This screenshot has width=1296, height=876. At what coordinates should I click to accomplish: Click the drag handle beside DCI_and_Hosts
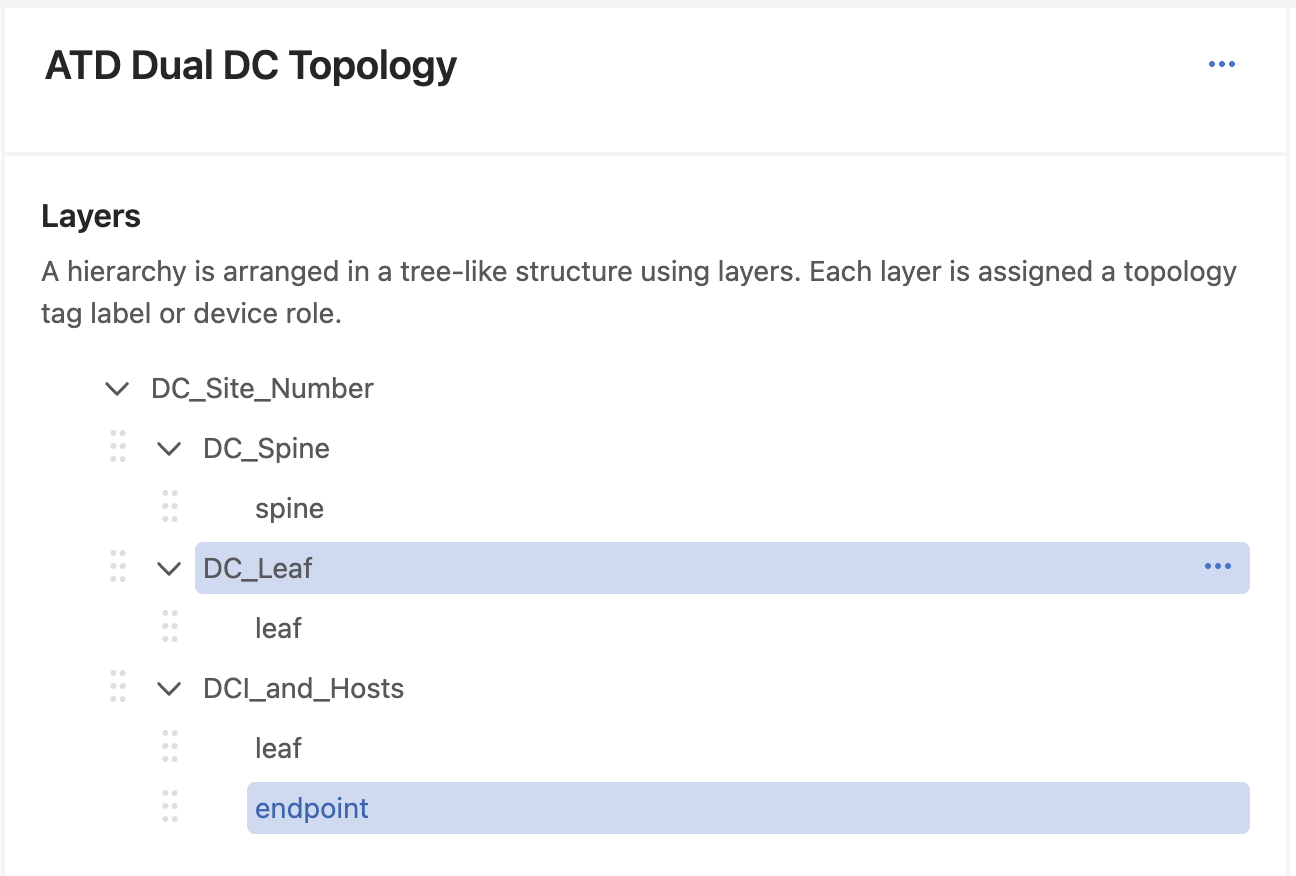[x=118, y=686]
